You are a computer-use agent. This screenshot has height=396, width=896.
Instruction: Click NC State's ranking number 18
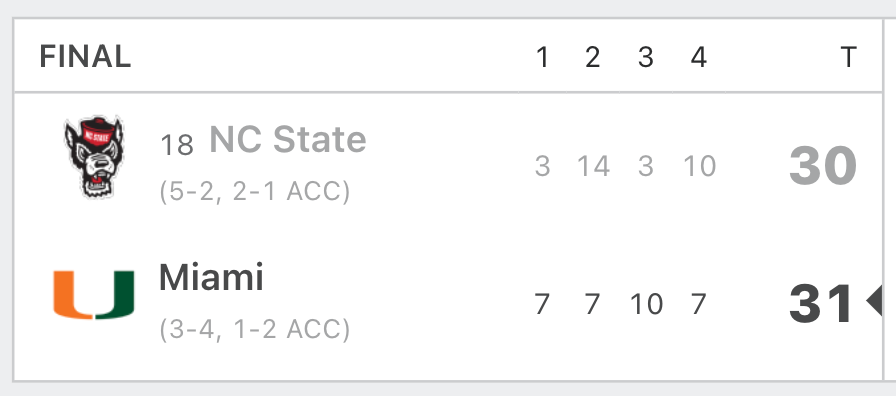pyautogui.click(x=177, y=145)
